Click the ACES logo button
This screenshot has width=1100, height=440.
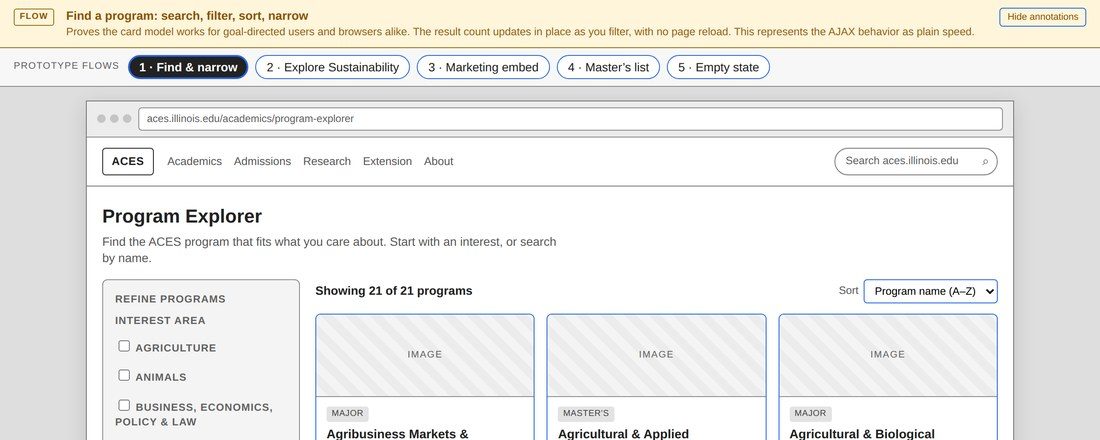[128, 161]
